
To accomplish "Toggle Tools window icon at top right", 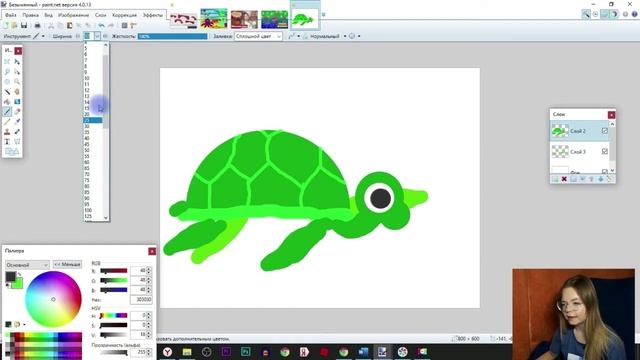I will [x=586, y=14].
